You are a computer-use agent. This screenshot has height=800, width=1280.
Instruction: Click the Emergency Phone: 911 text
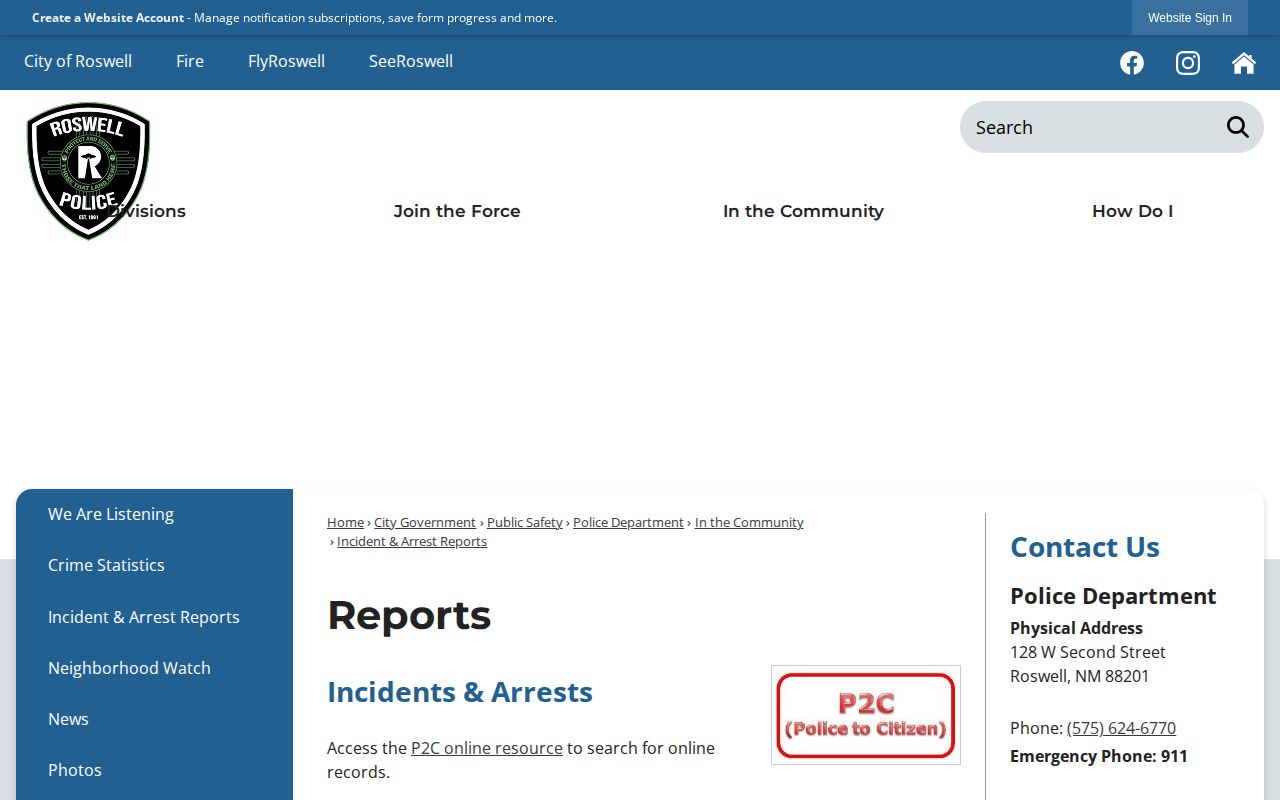click(x=1099, y=756)
